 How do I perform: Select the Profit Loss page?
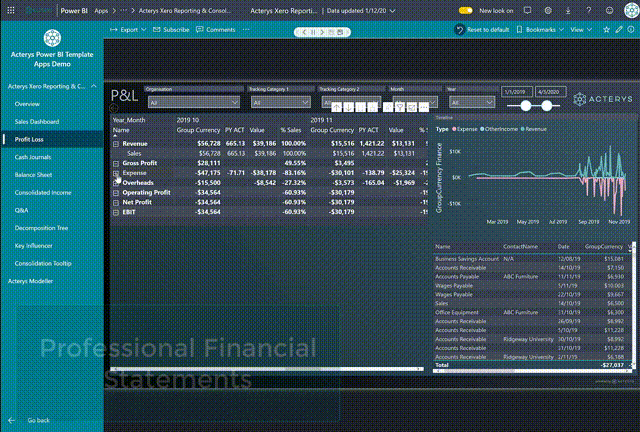[x=52, y=139]
